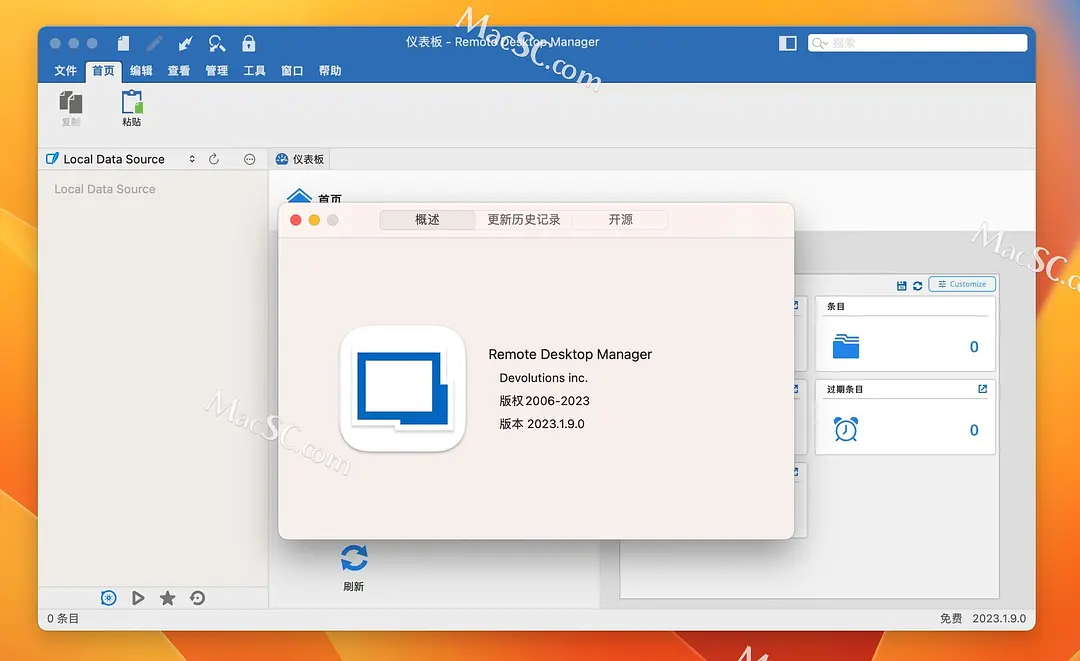Open the 文件 menu tab
Viewport: 1080px width, 661px height.
tap(65, 70)
